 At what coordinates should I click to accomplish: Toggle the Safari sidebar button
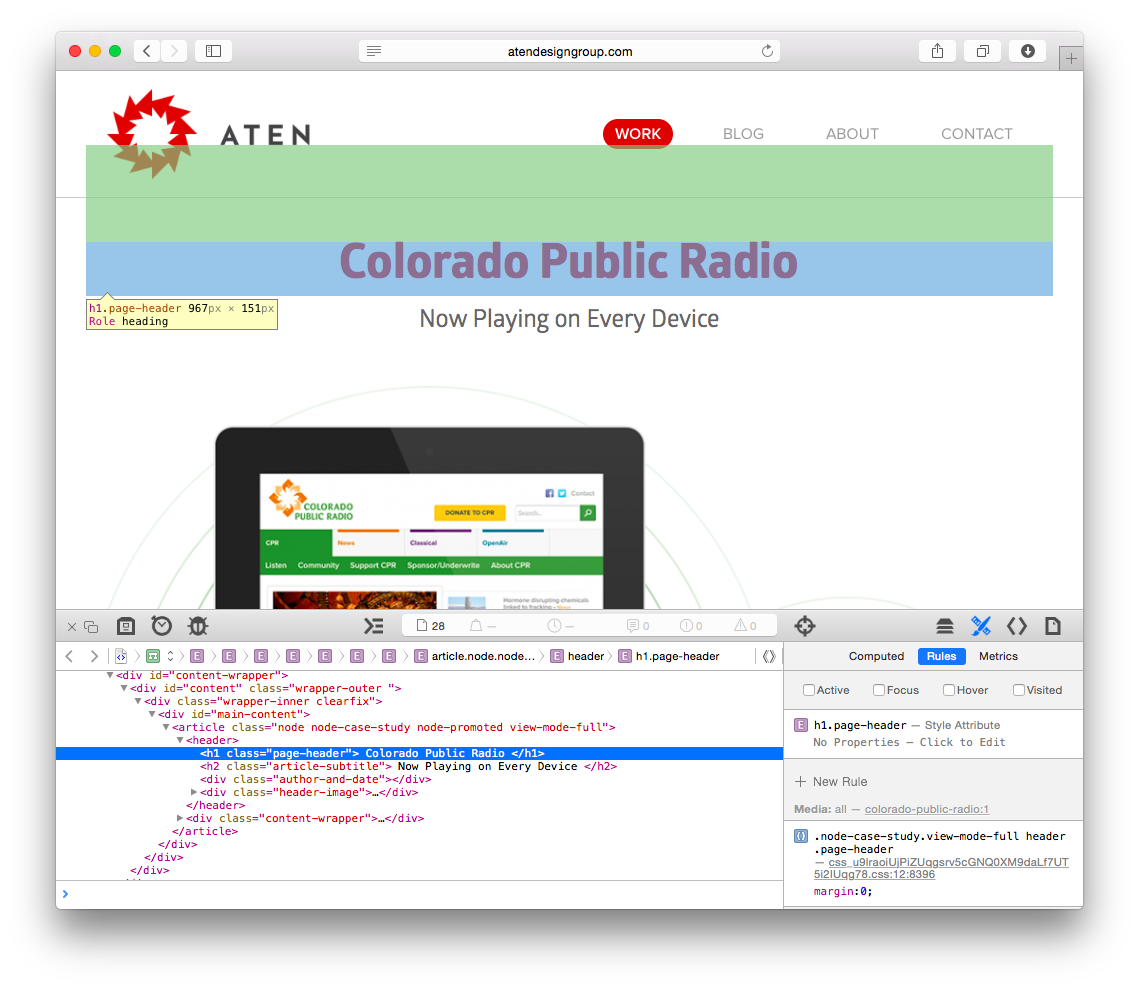pyautogui.click(x=214, y=51)
